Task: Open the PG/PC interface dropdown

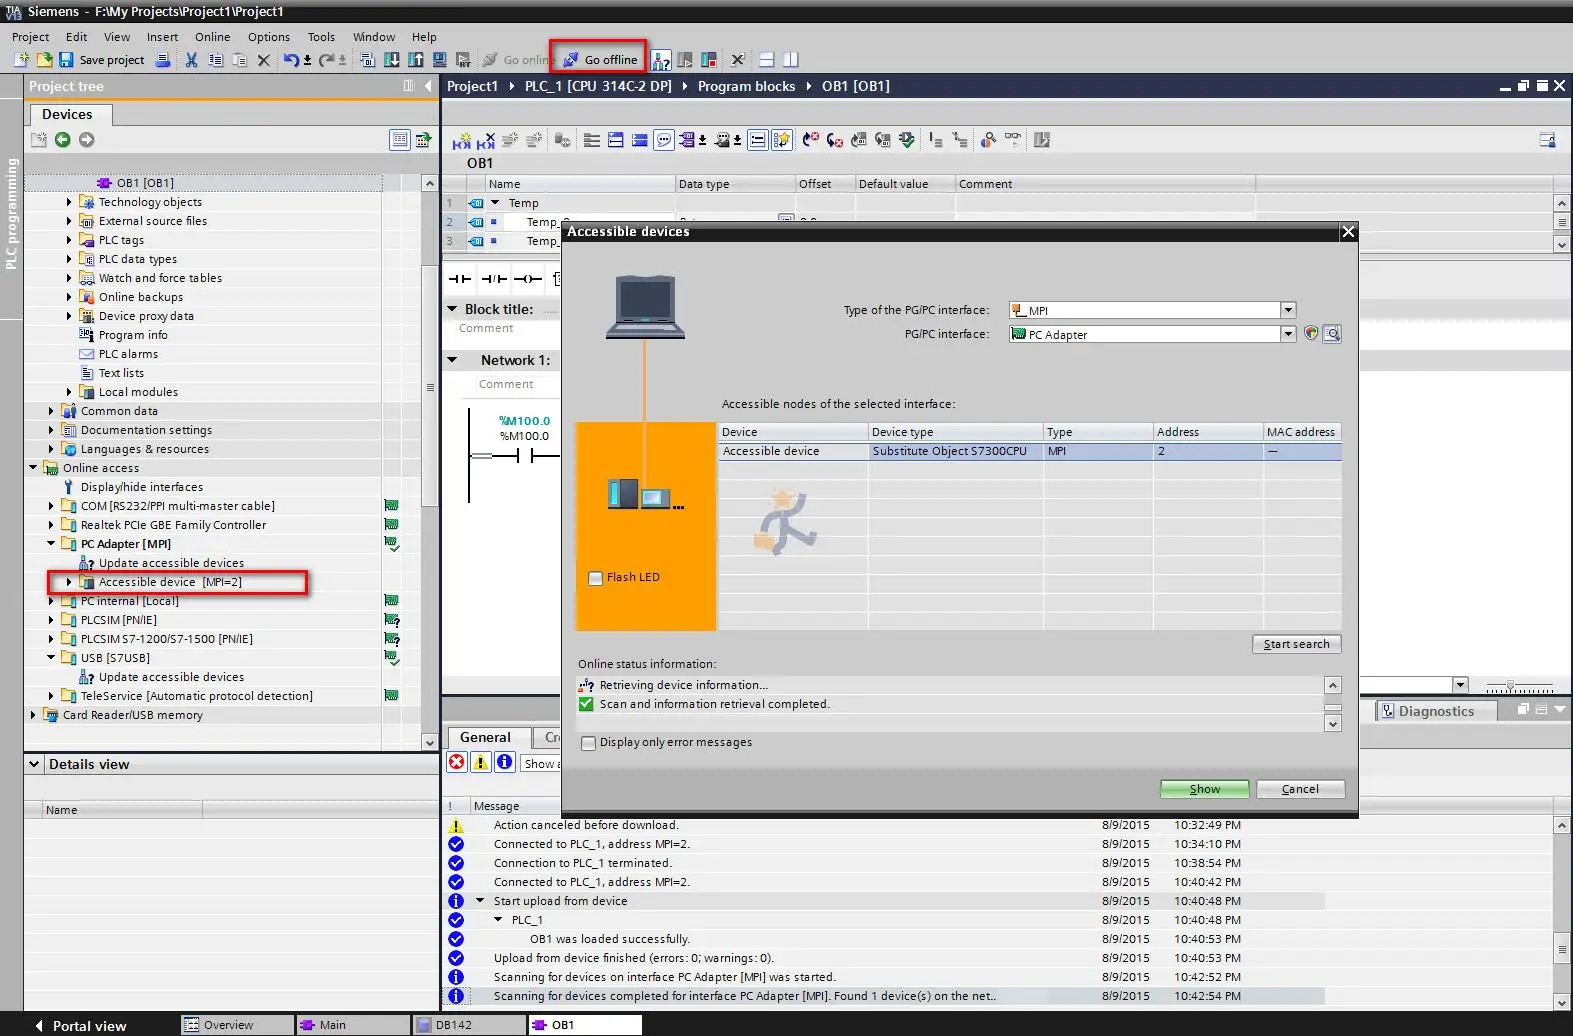Action: pos(1288,334)
